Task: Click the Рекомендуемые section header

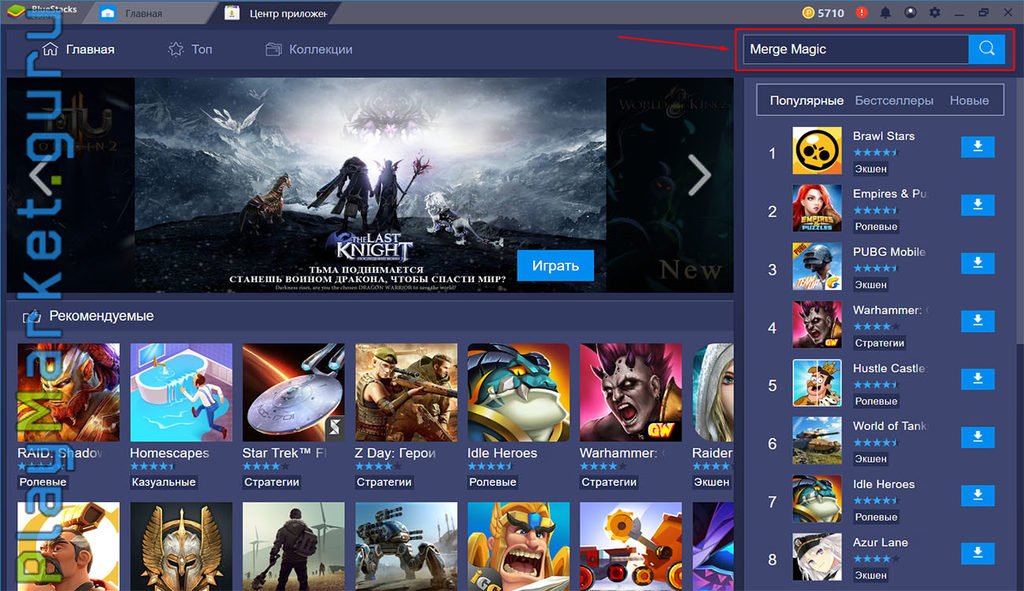Action: pos(101,316)
